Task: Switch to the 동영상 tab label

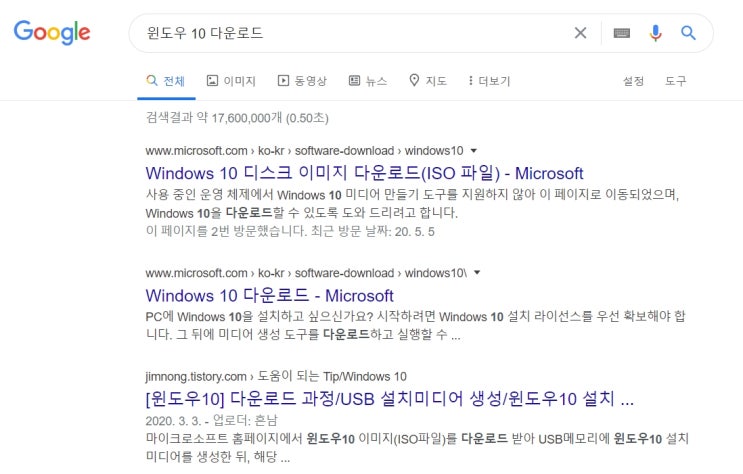Action: (310, 81)
